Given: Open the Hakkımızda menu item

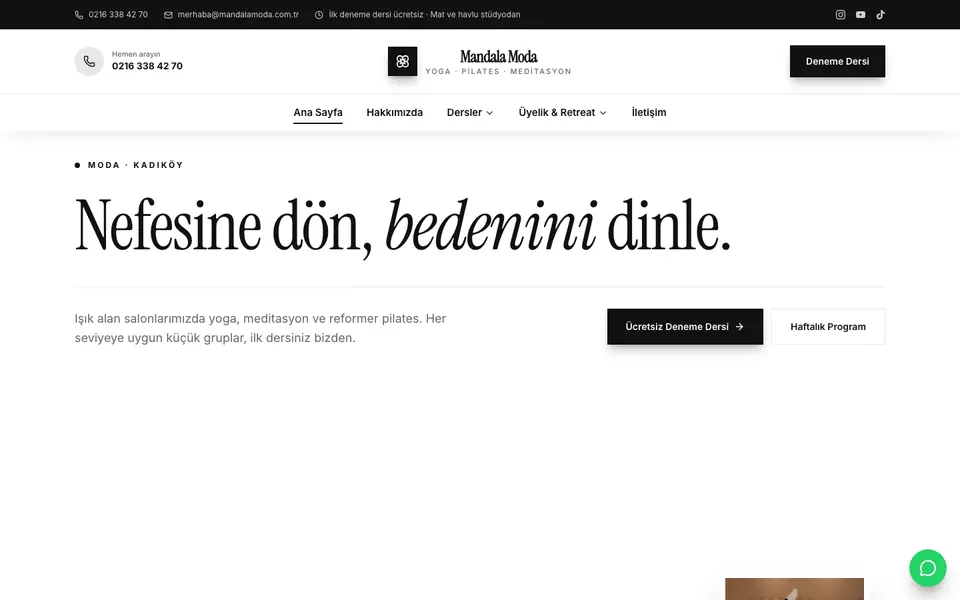Looking at the screenshot, I should tap(394, 113).
